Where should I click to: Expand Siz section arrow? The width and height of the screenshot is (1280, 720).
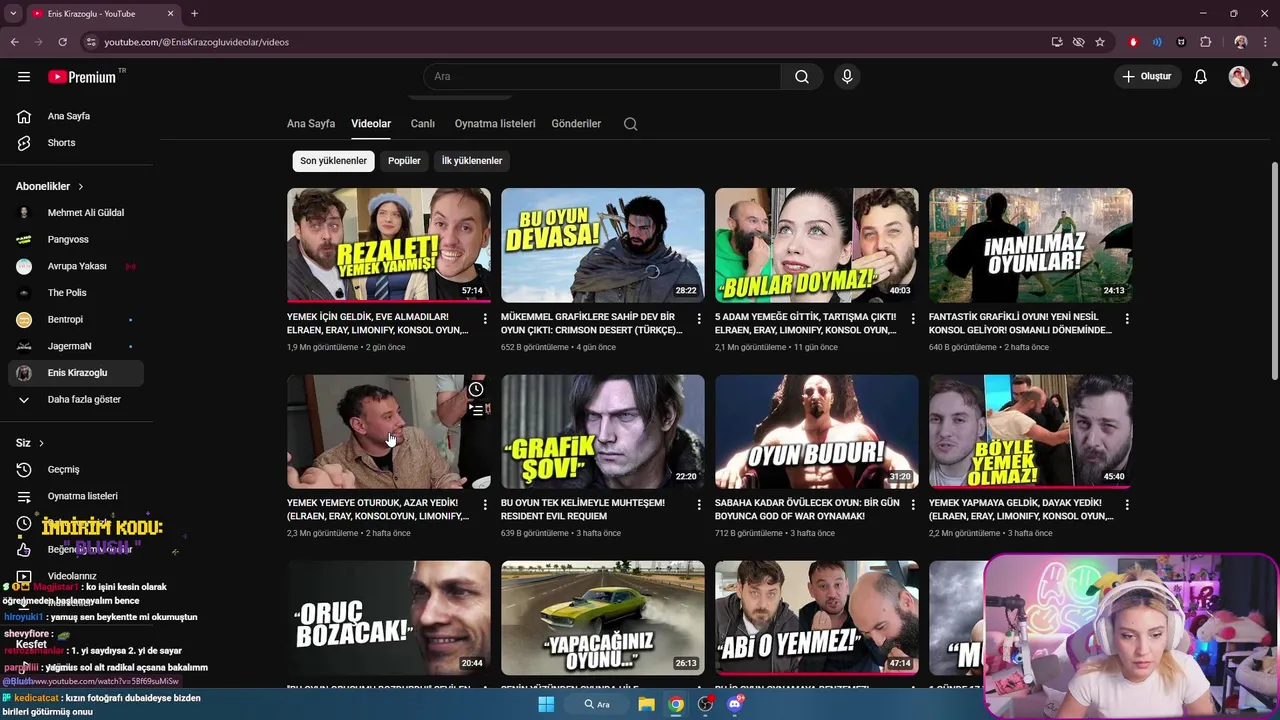41,443
